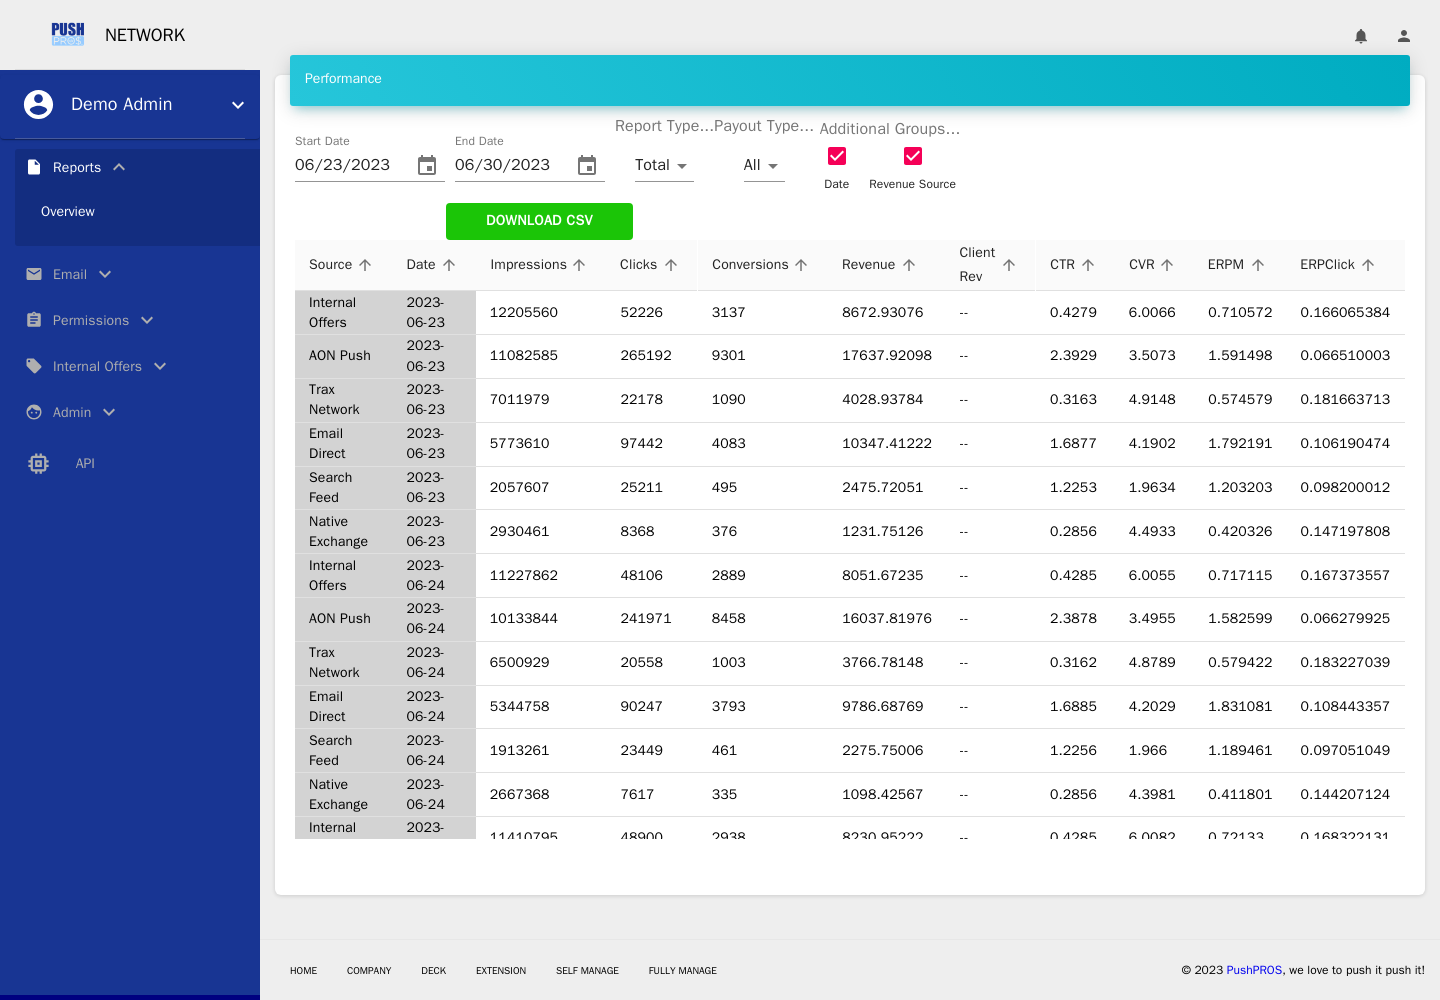The width and height of the screenshot is (1440, 1000).
Task: Expand the Demo Admin profile chevron
Action: pyautogui.click(x=238, y=105)
